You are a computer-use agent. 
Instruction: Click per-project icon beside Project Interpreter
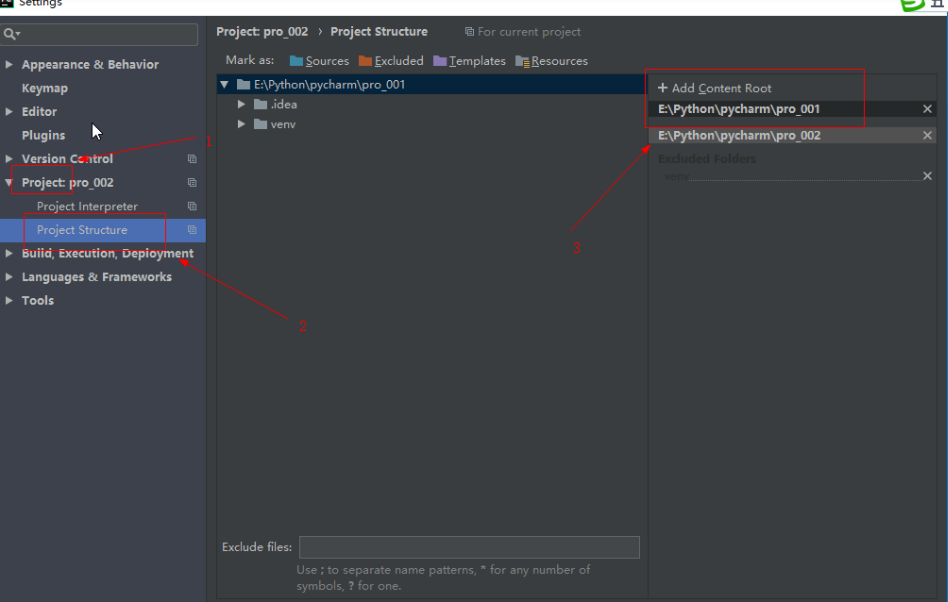click(192, 206)
